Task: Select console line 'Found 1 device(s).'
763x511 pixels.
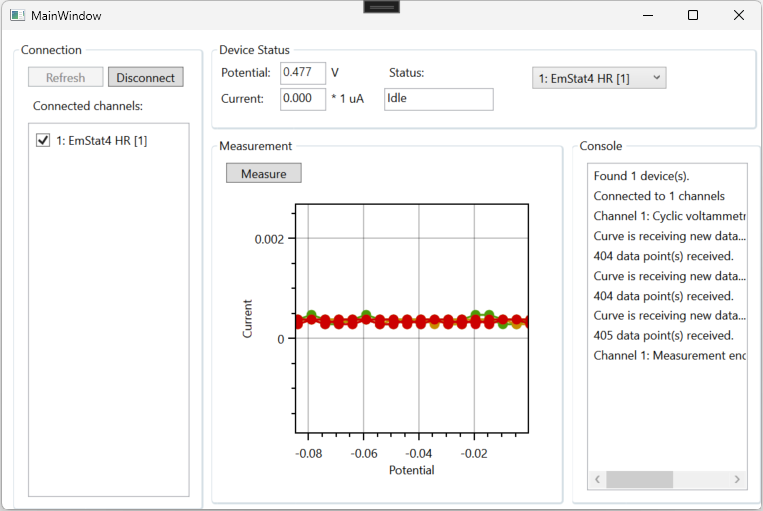Action: click(641, 176)
